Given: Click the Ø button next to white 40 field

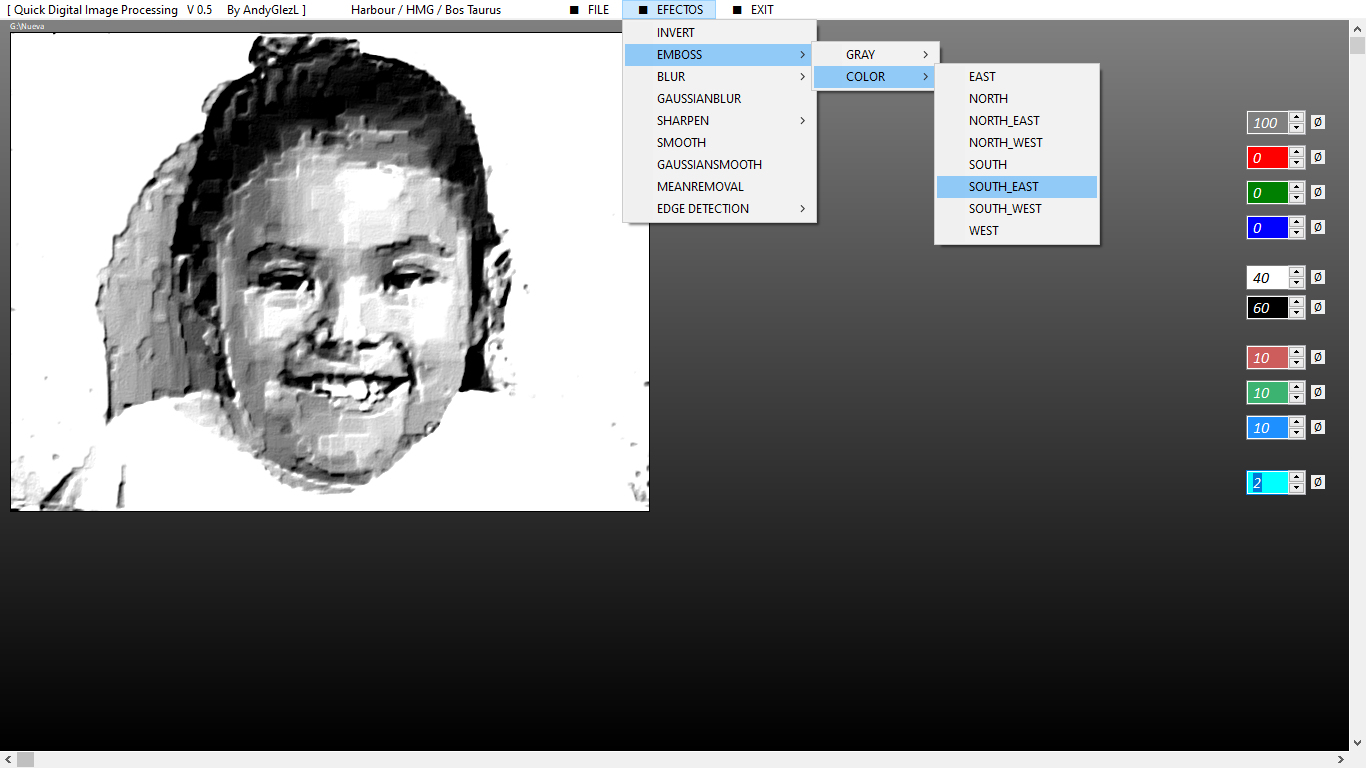Looking at the screenshot, I should coord(1317,277).
